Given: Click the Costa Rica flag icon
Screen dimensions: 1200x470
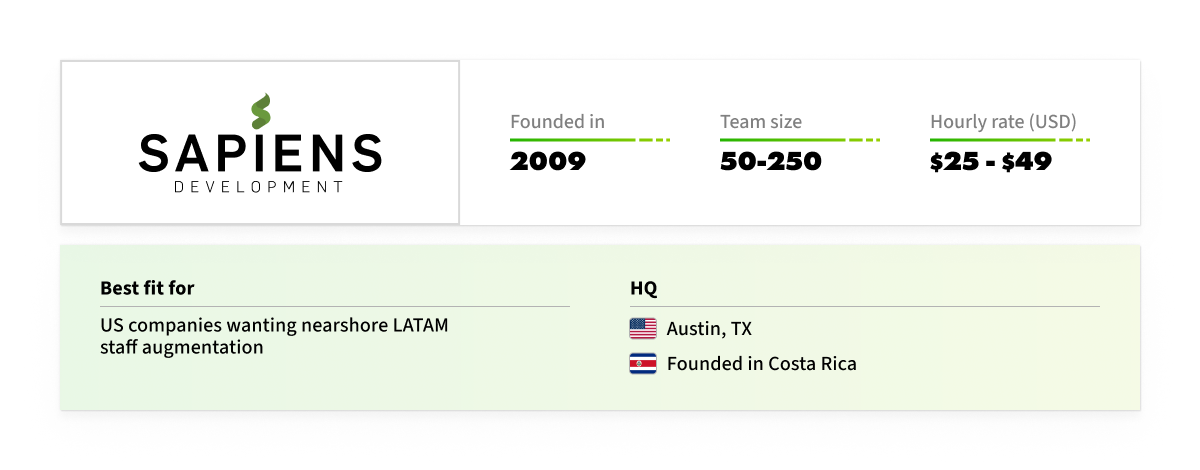Looking at the screenshot, I should coord(643,364).
